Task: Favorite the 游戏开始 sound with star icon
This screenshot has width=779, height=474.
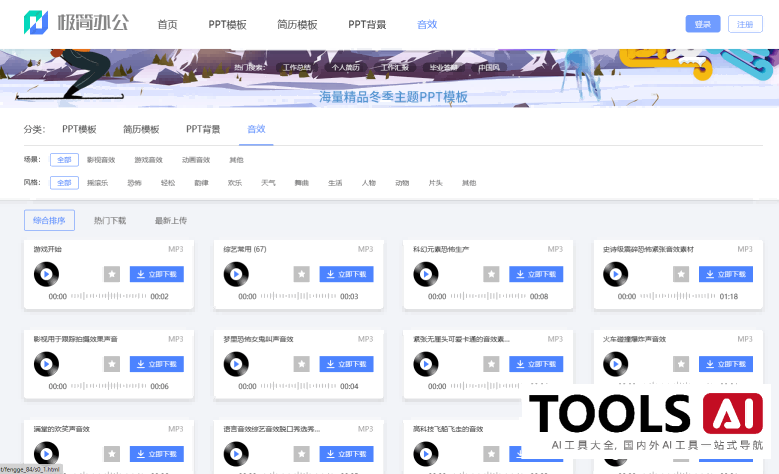Action: [x=112, y=274]
